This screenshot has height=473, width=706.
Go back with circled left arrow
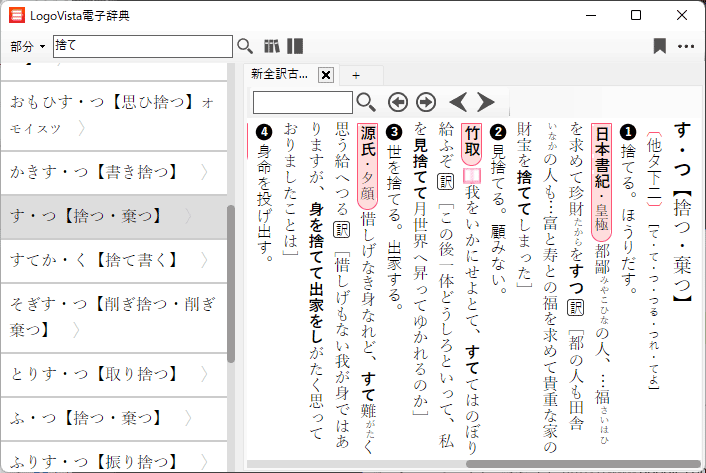click(x=397, y=102)
